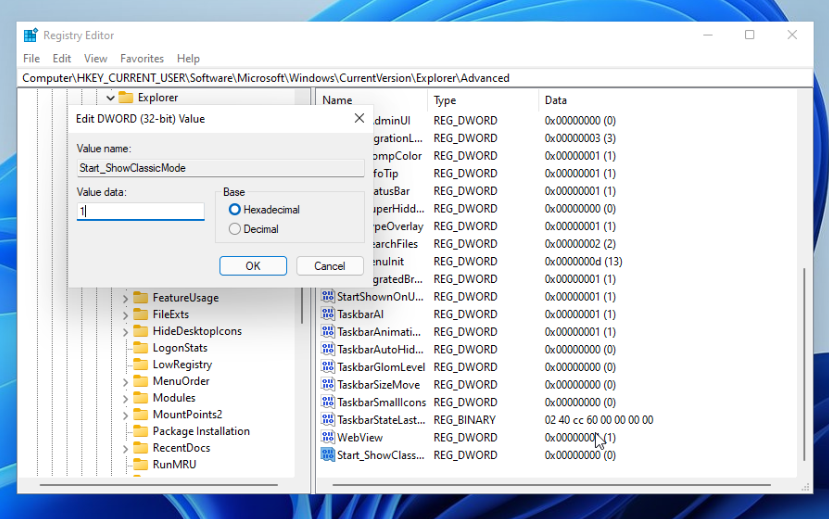
Task: Select the TaskbarAnimati... DWORD value icon
Action: point(327,332)
